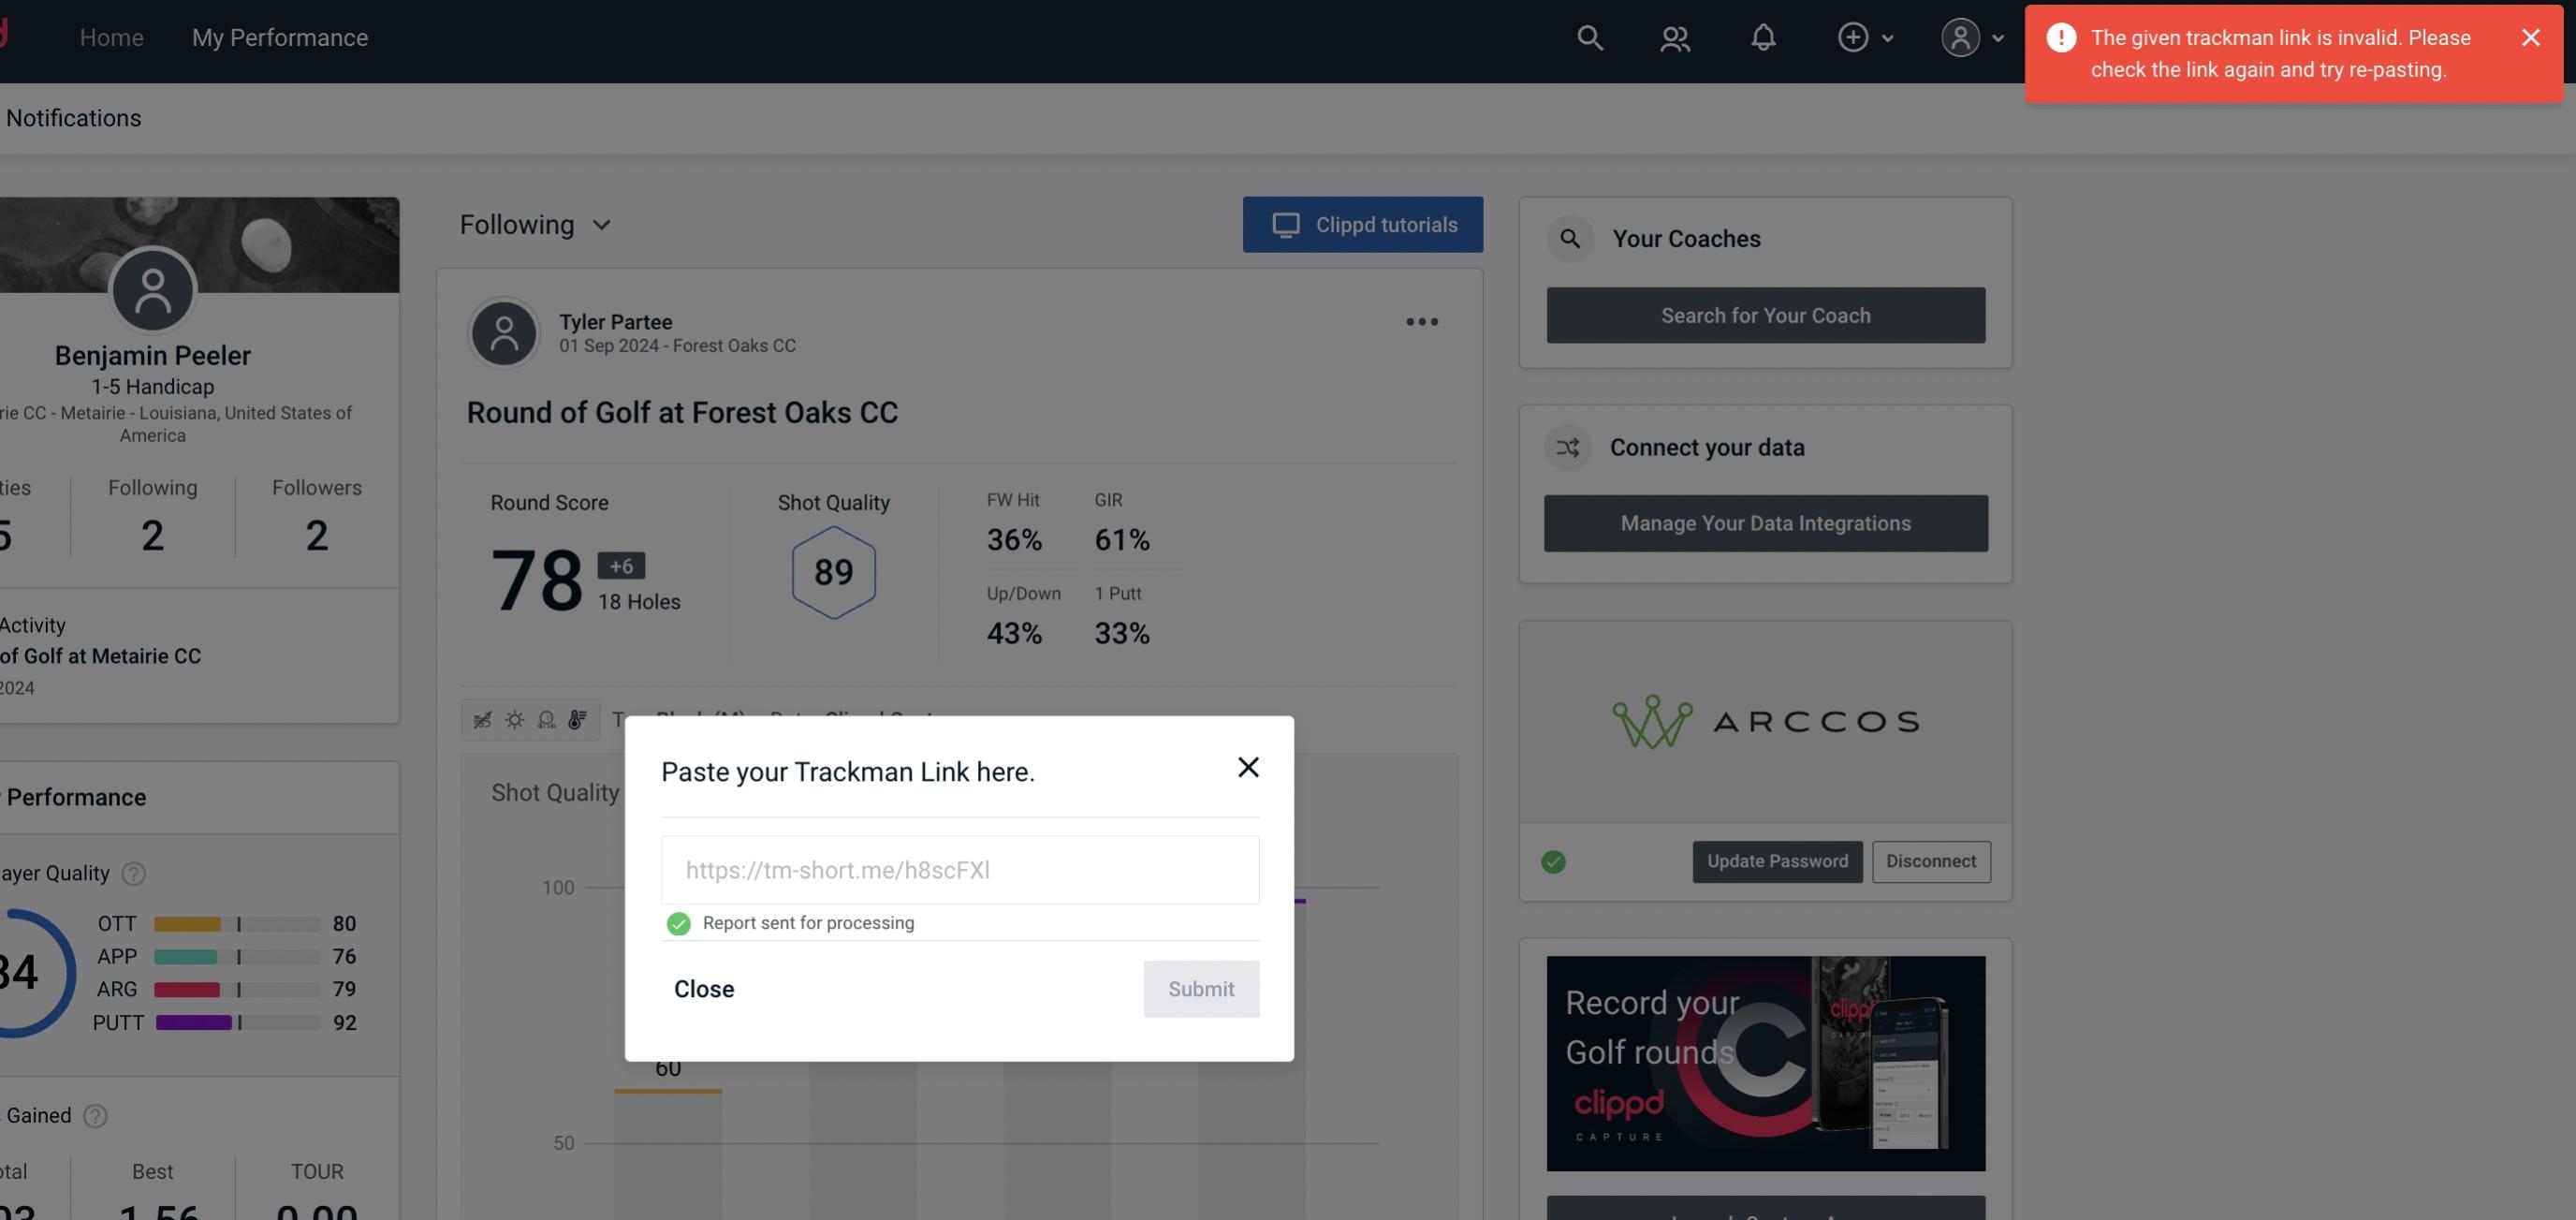Screen dimensions: 2576x1220
Task: Click the search icon in navigation bar
Action: click(x=1588, y=37)
